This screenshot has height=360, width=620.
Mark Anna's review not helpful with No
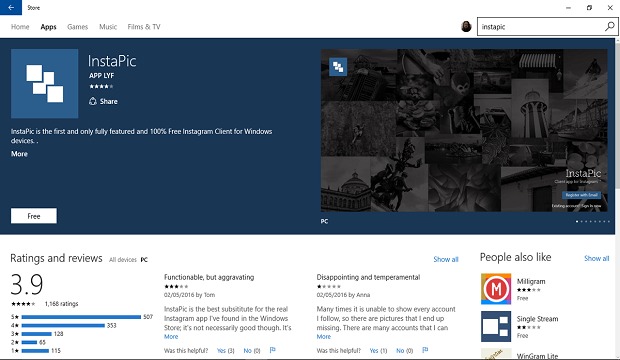405,351
